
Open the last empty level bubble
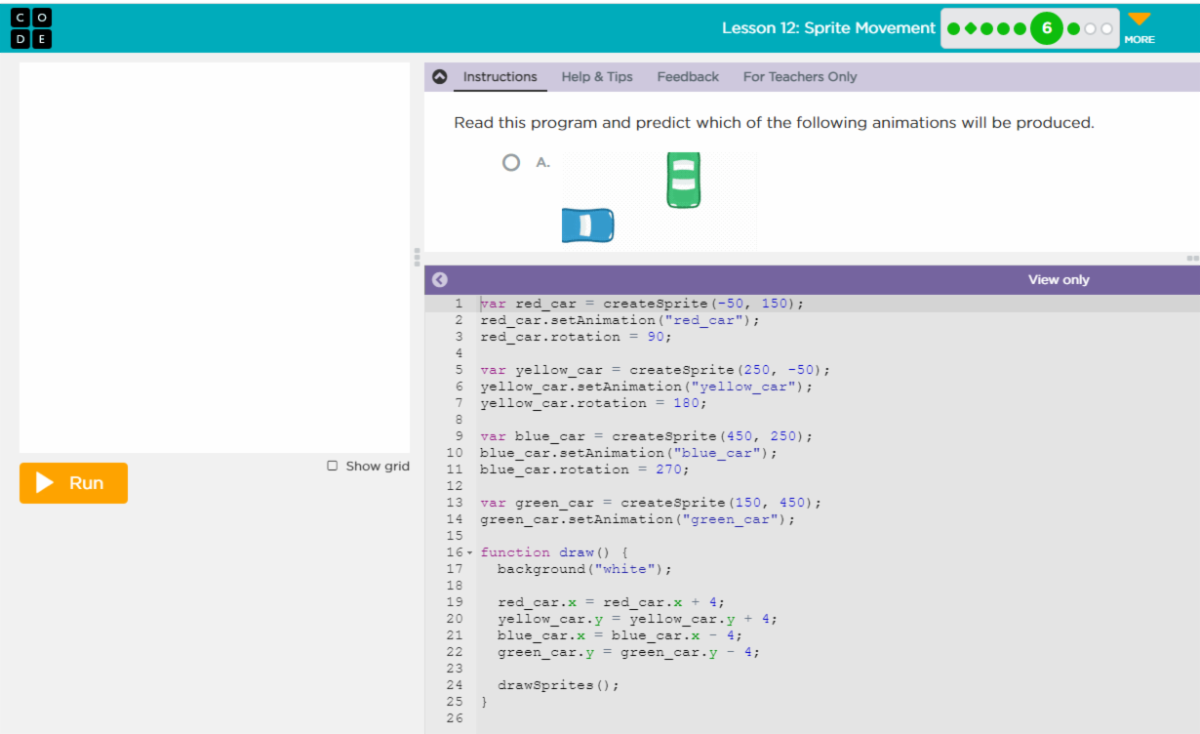(1107, 29)
